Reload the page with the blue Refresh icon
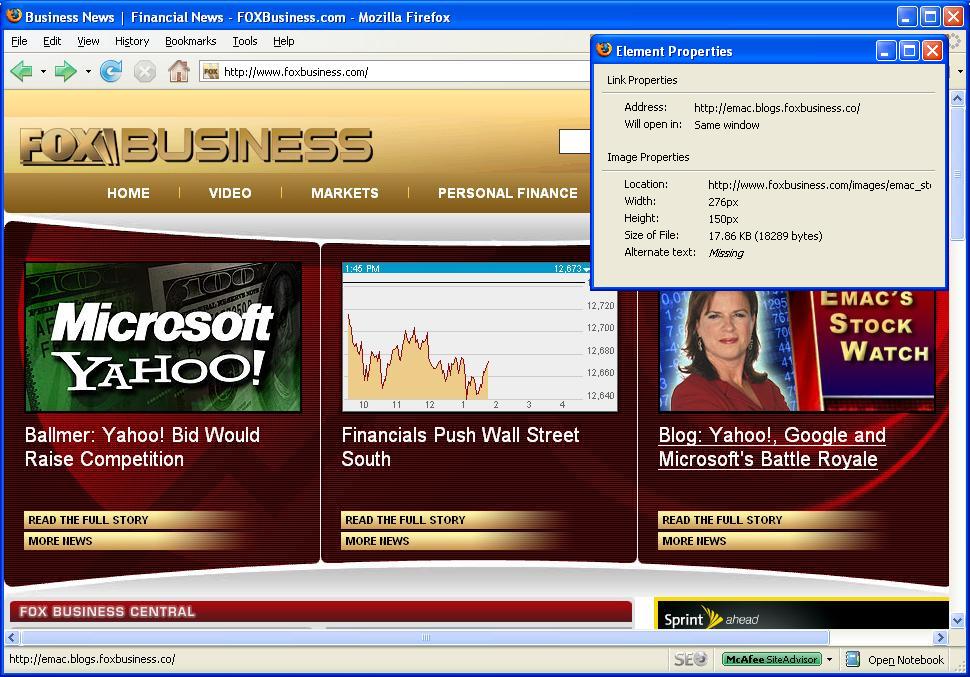970x677 pixels. click(111, 72)
